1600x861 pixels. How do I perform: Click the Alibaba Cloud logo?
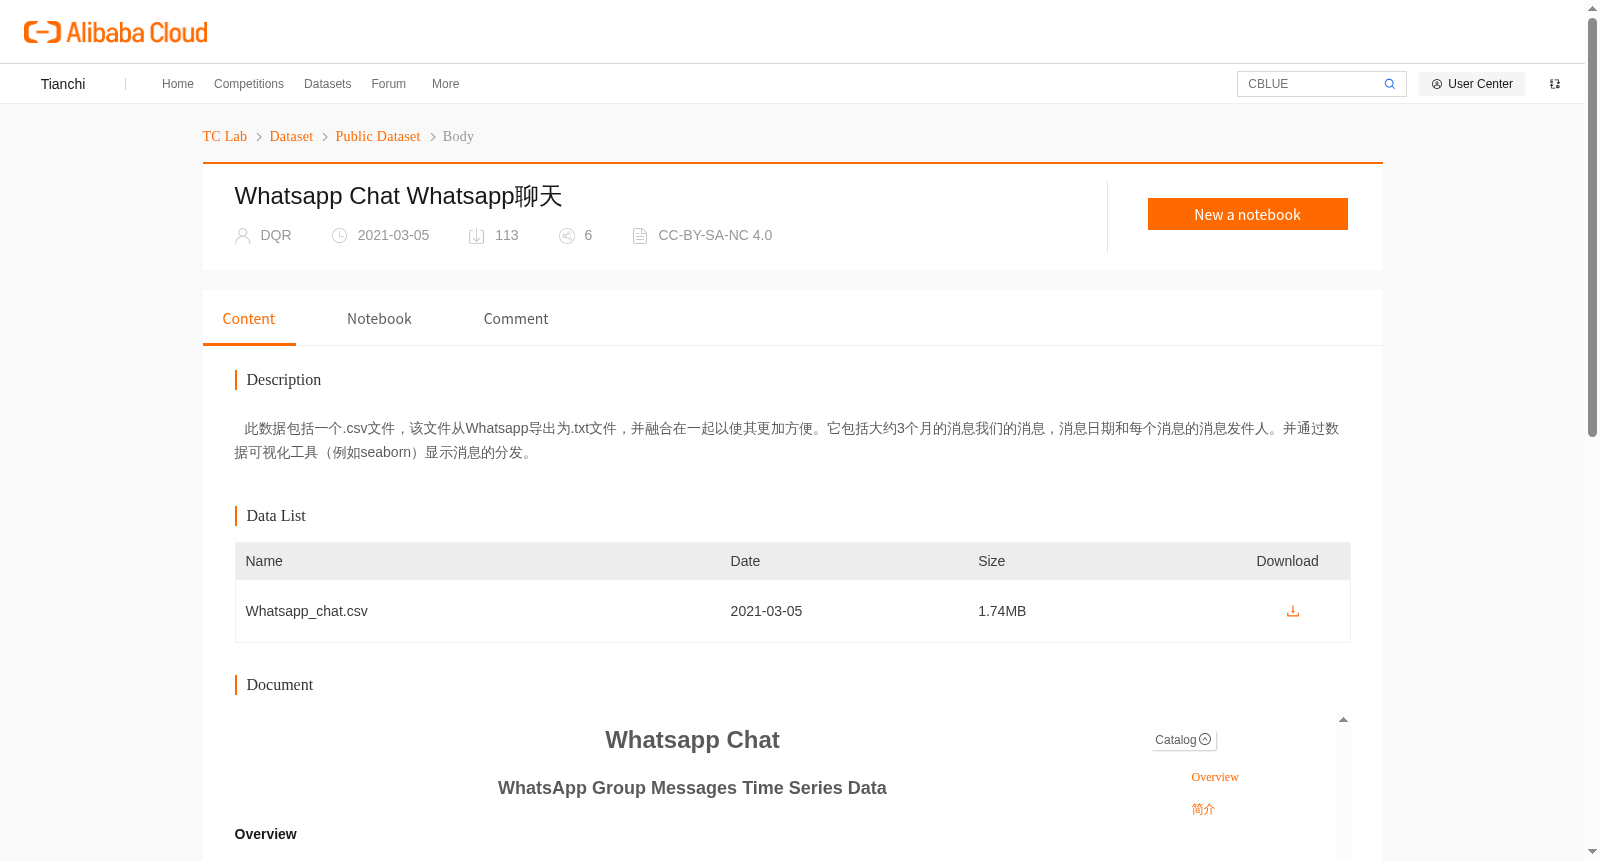(x=116, y=32)
